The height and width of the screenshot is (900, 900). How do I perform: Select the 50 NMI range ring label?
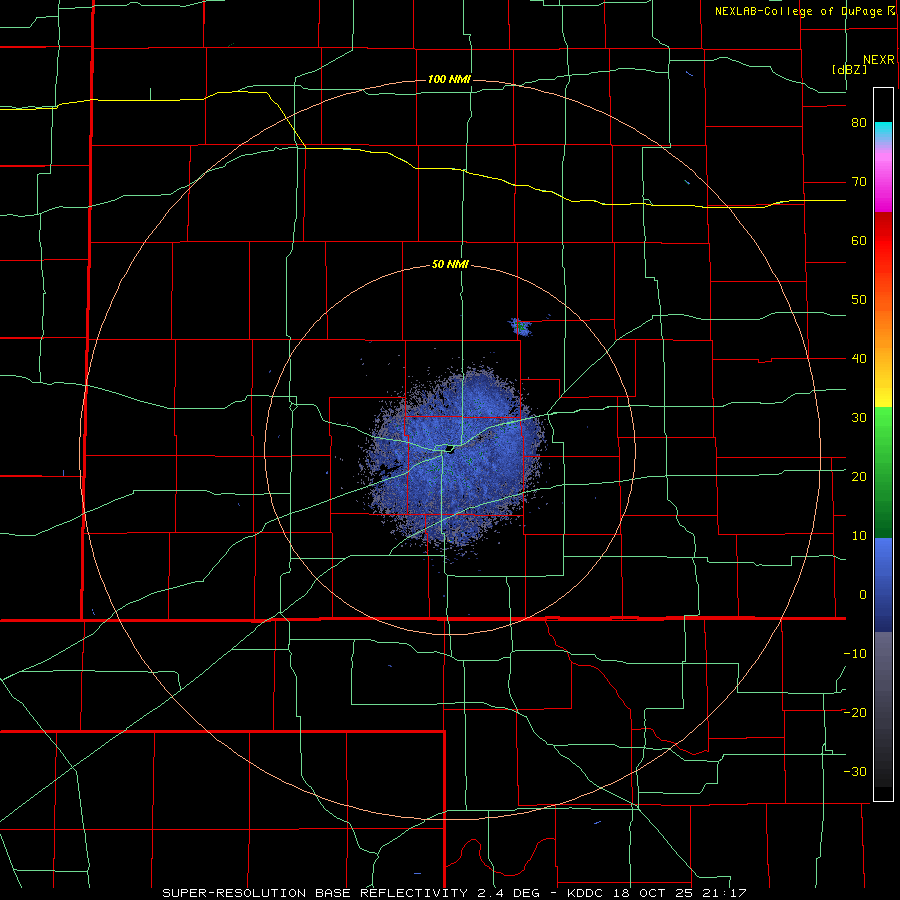pyautogui.click(x=450, y=265)
